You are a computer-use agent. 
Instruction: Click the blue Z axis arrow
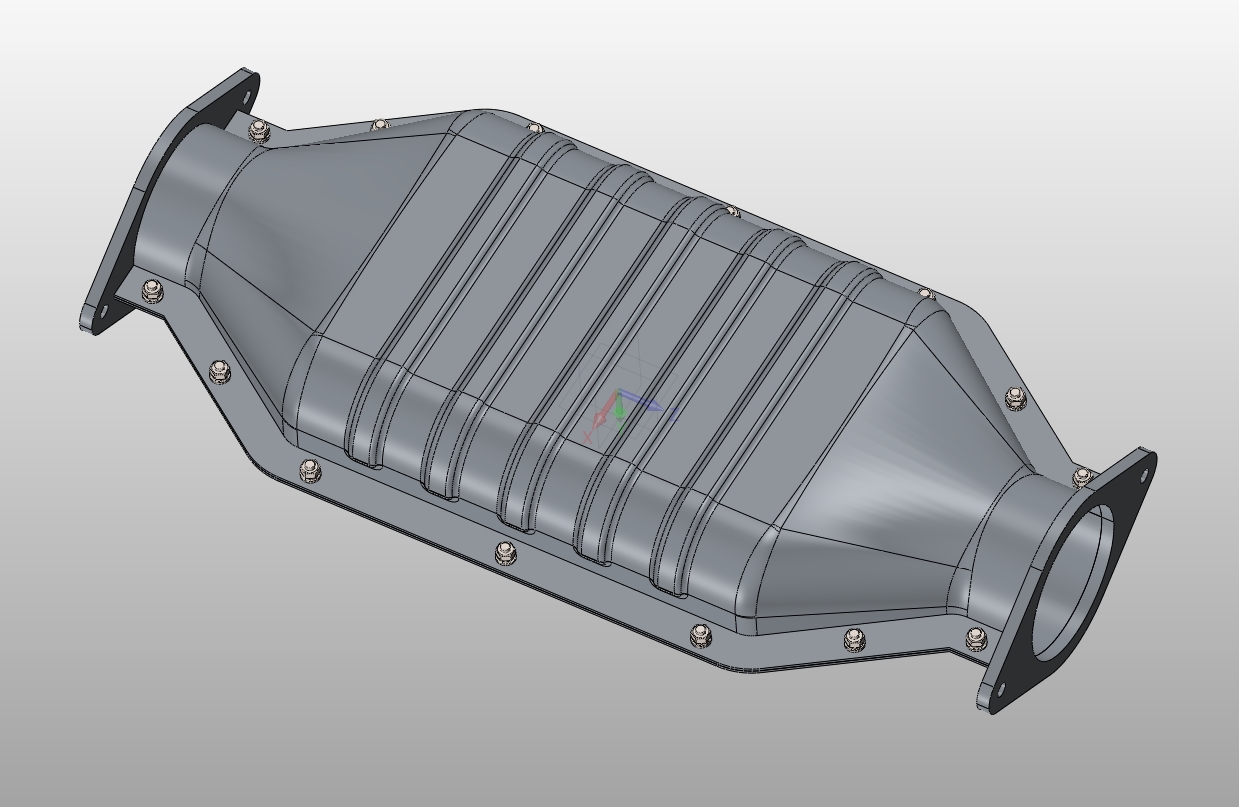655,406
